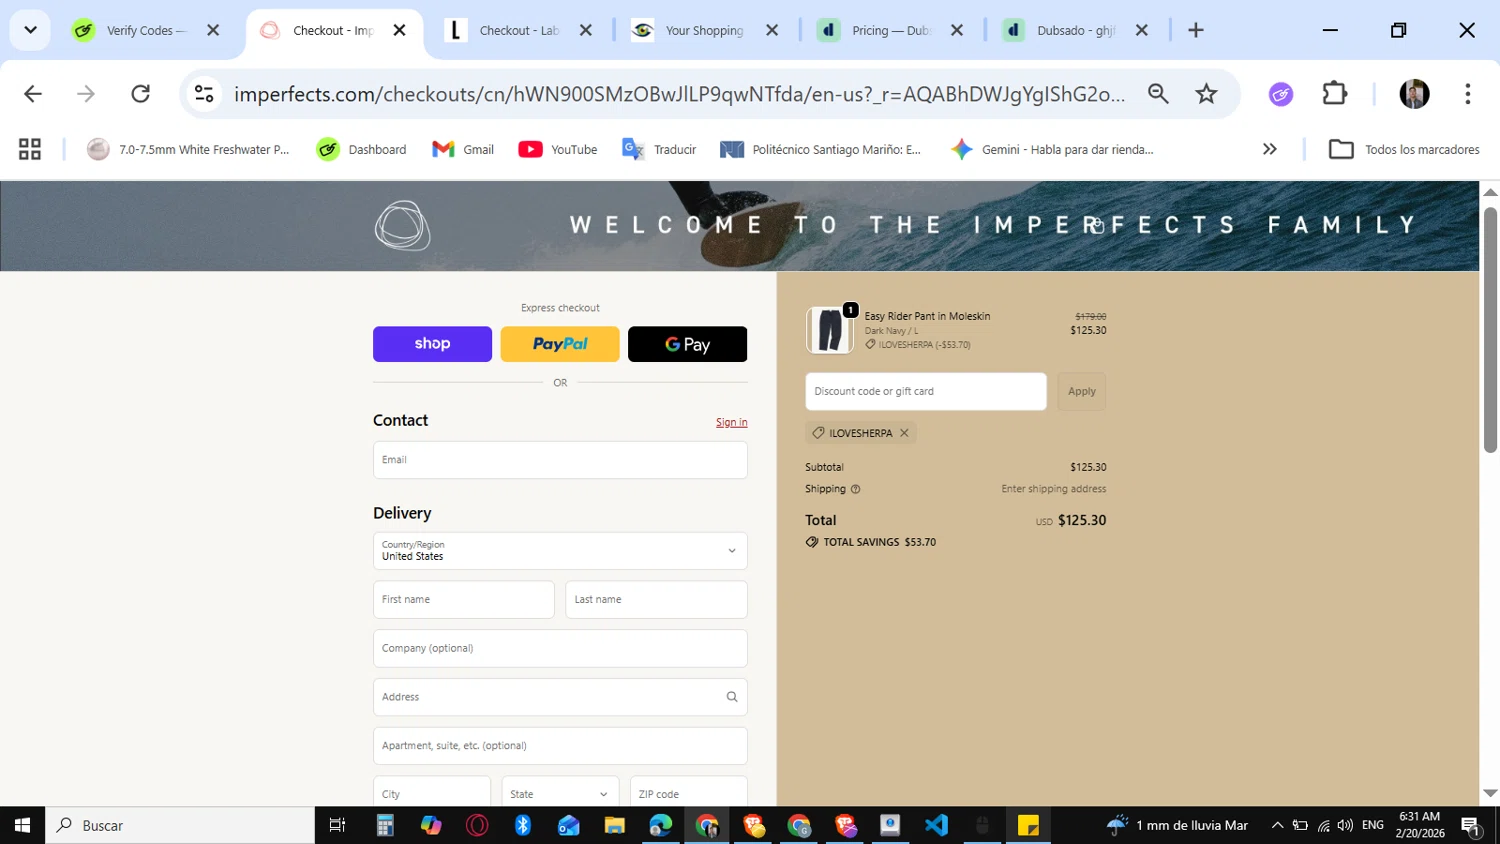This screenshot has width=1500, height=844.
Task: Click the City field
Action: 432,794
